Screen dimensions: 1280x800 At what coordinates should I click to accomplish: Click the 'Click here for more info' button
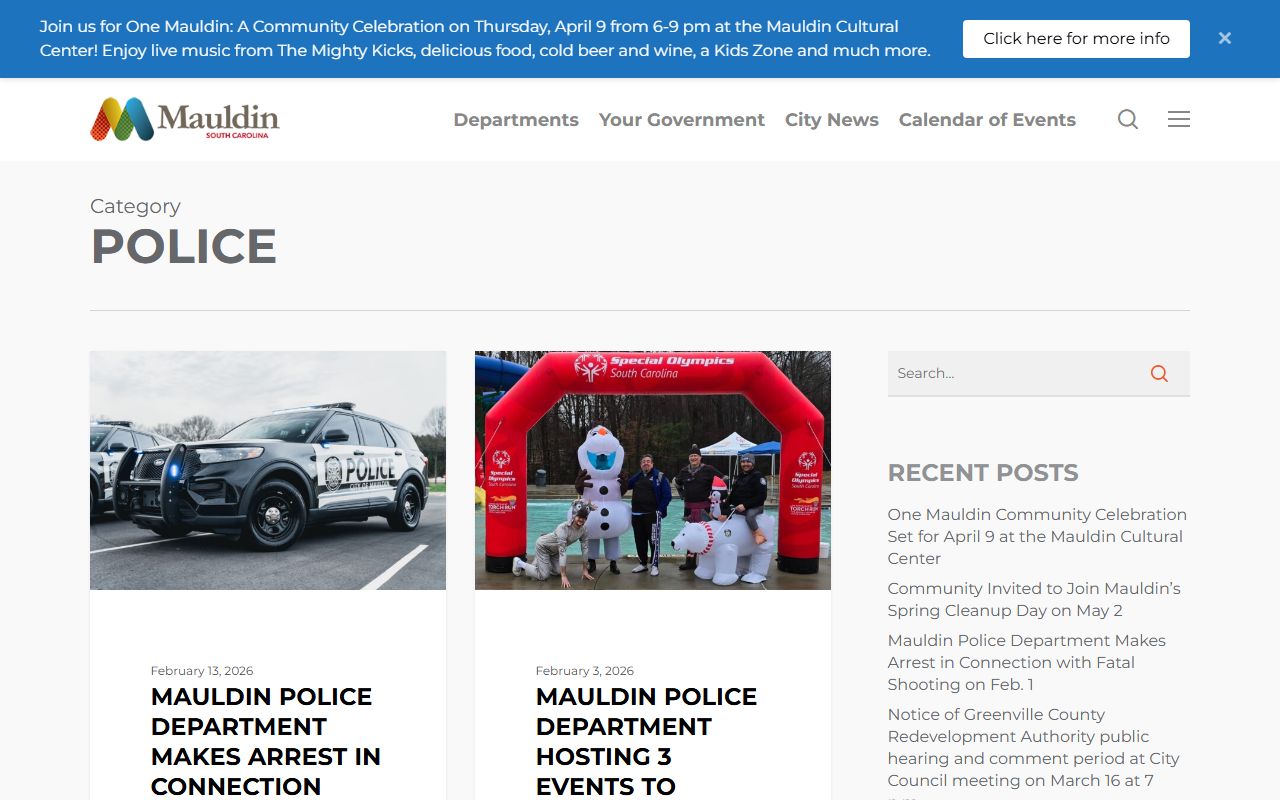[x=1076, y=39]
